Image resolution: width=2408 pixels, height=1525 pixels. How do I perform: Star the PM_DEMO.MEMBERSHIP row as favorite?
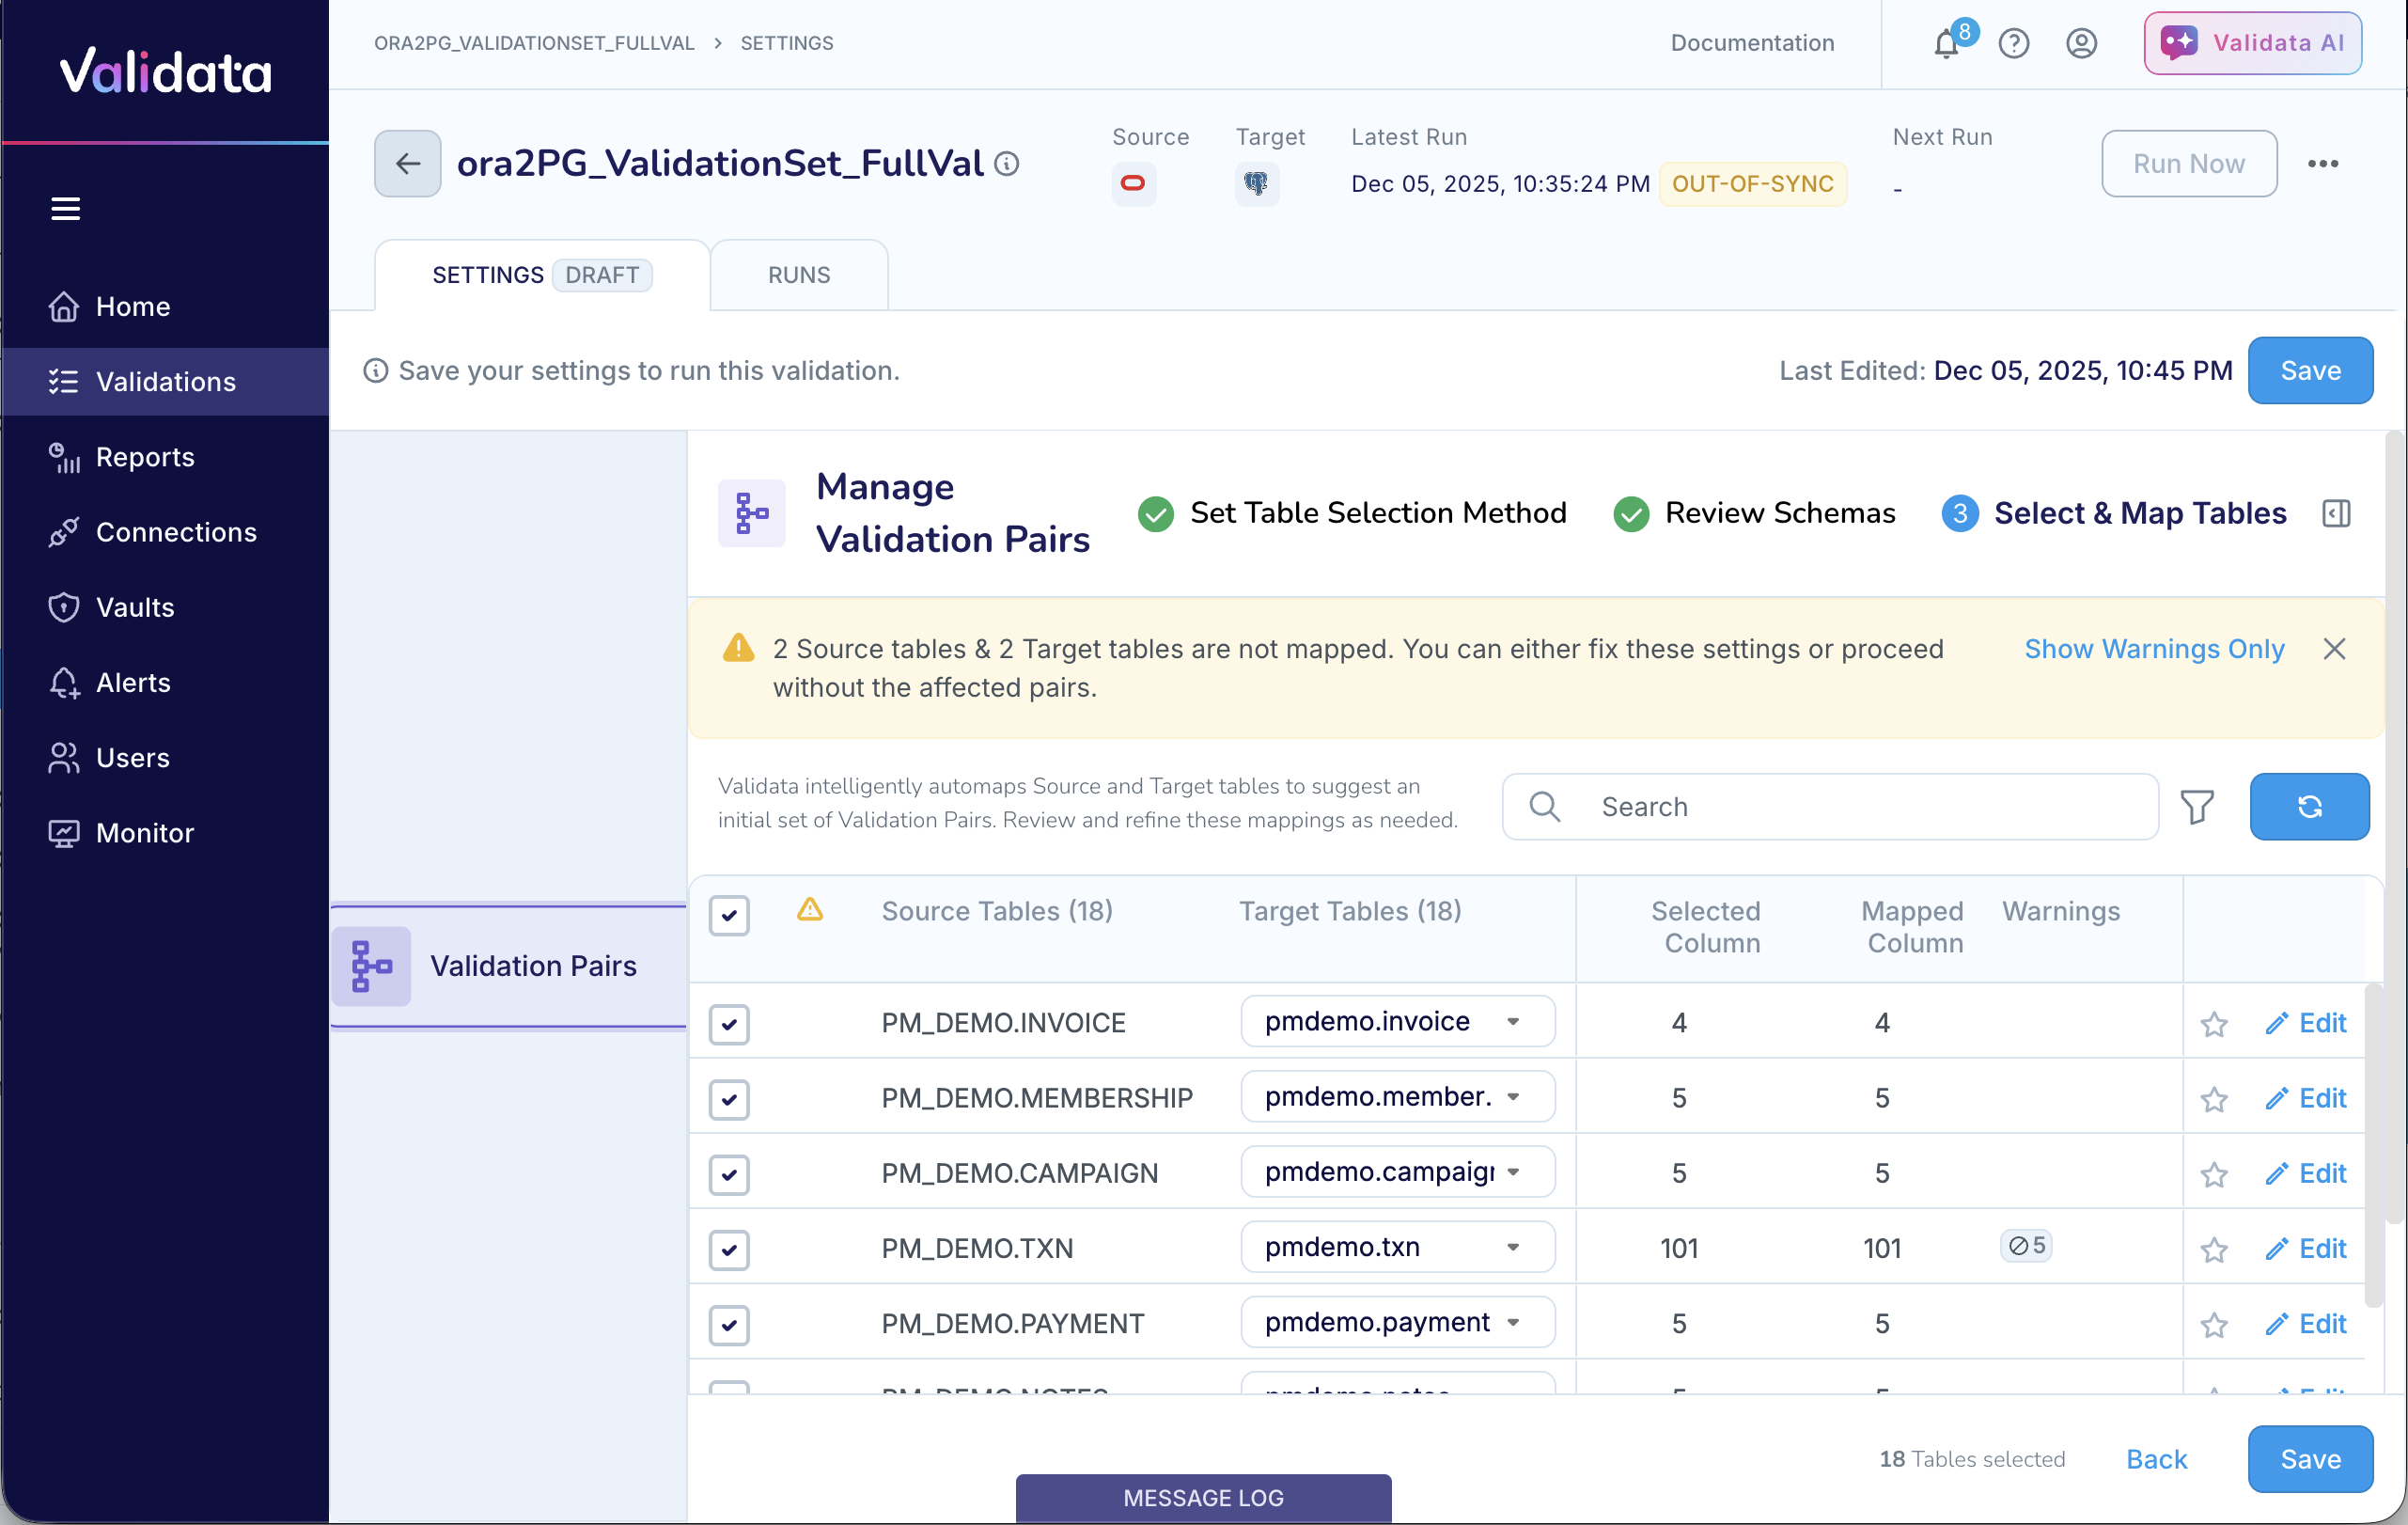[2214, 1098]
